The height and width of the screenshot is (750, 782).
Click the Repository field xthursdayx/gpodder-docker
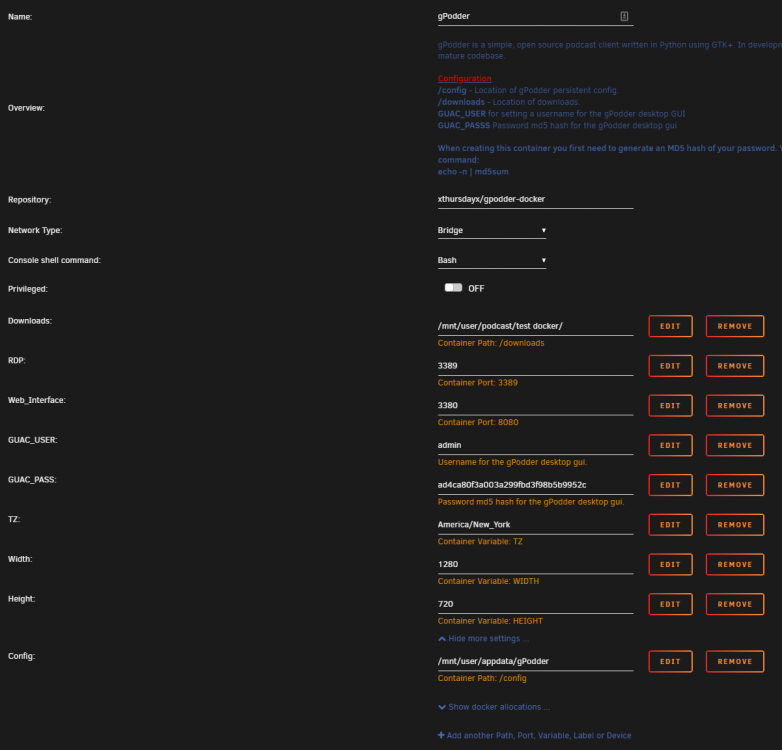(x=535, y=199)
